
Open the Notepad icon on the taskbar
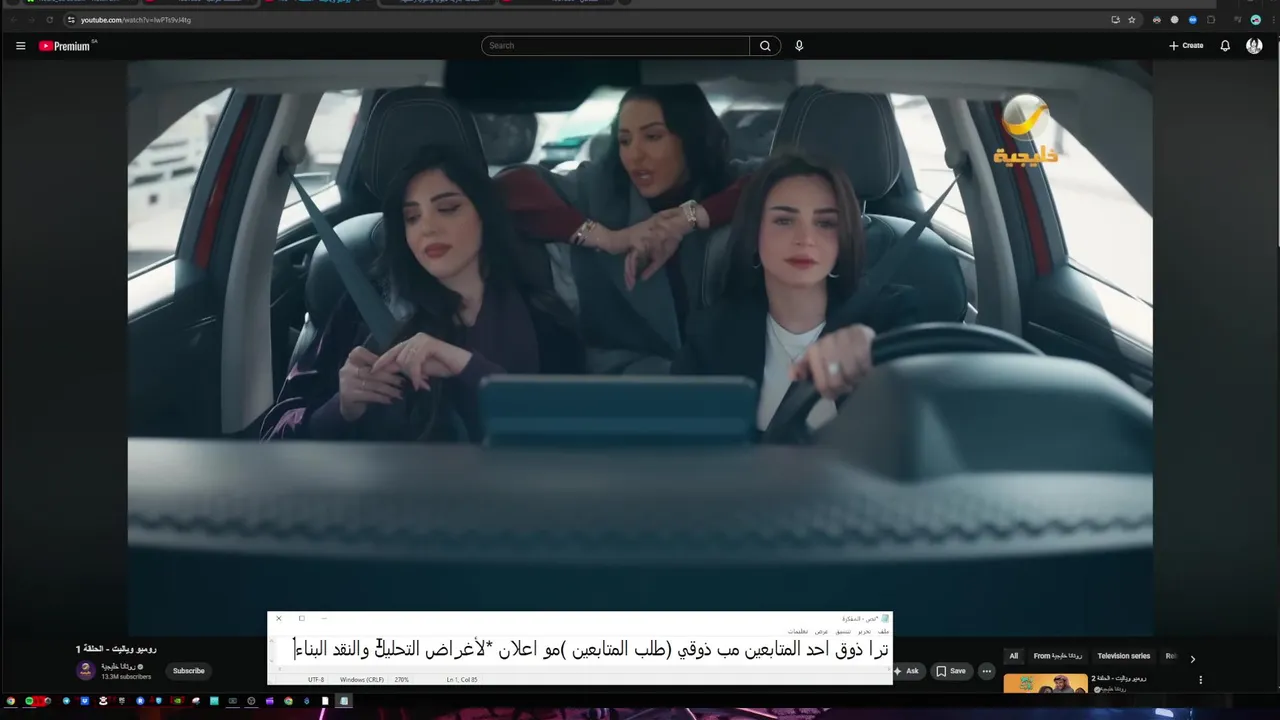coord(343,701)
